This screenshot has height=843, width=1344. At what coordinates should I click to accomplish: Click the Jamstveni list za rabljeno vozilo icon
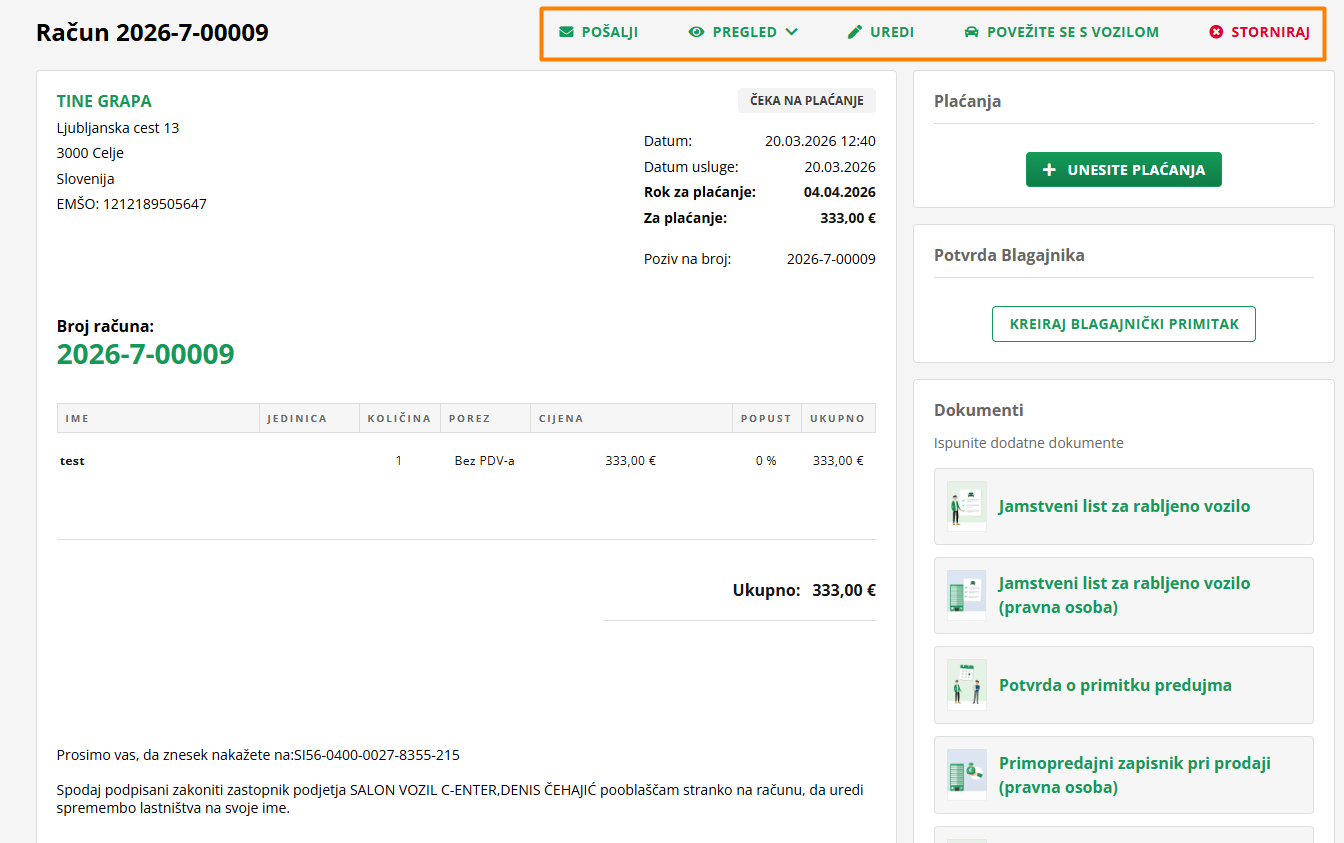click(967, 506)
